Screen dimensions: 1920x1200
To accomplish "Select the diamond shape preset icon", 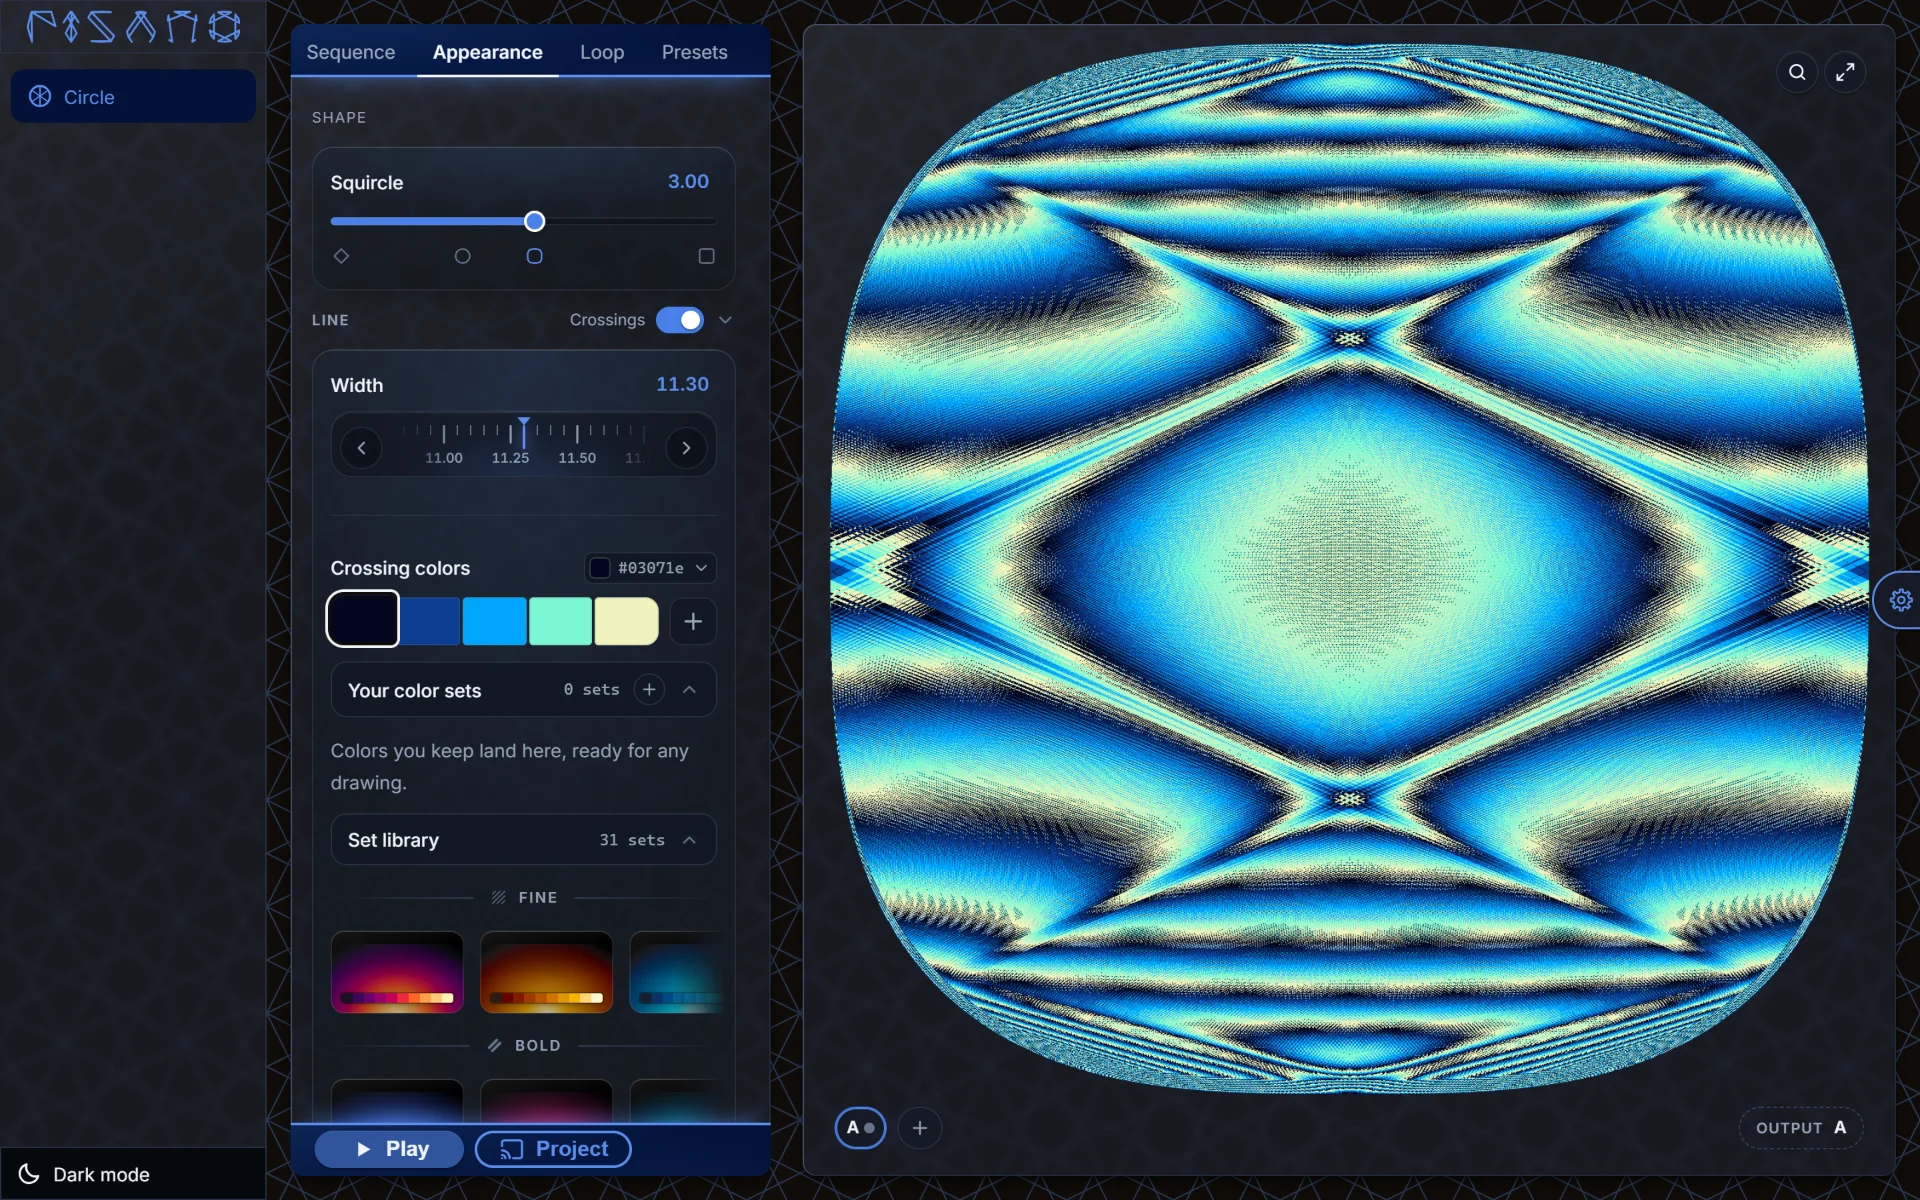I will coord(341,256).
